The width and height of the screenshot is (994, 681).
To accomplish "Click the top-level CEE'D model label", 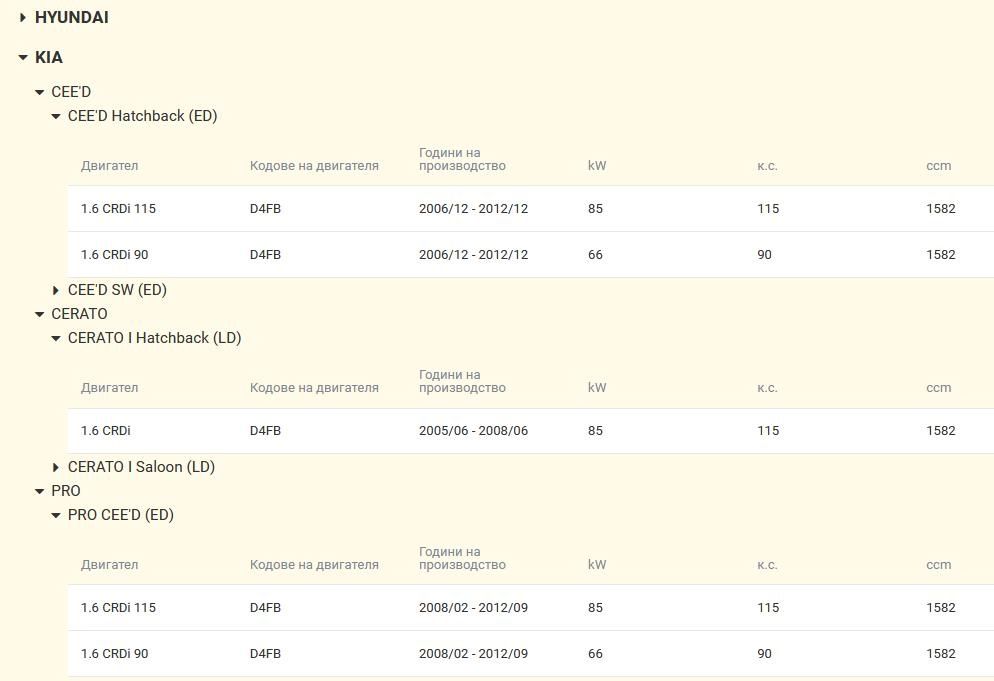I will coord(71,92).
